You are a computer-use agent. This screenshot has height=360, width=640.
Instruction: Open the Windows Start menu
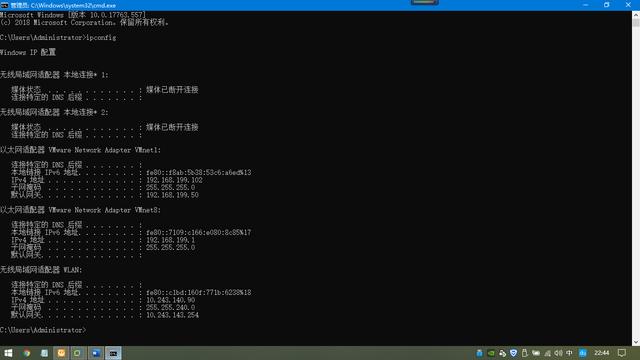(8, 353)
